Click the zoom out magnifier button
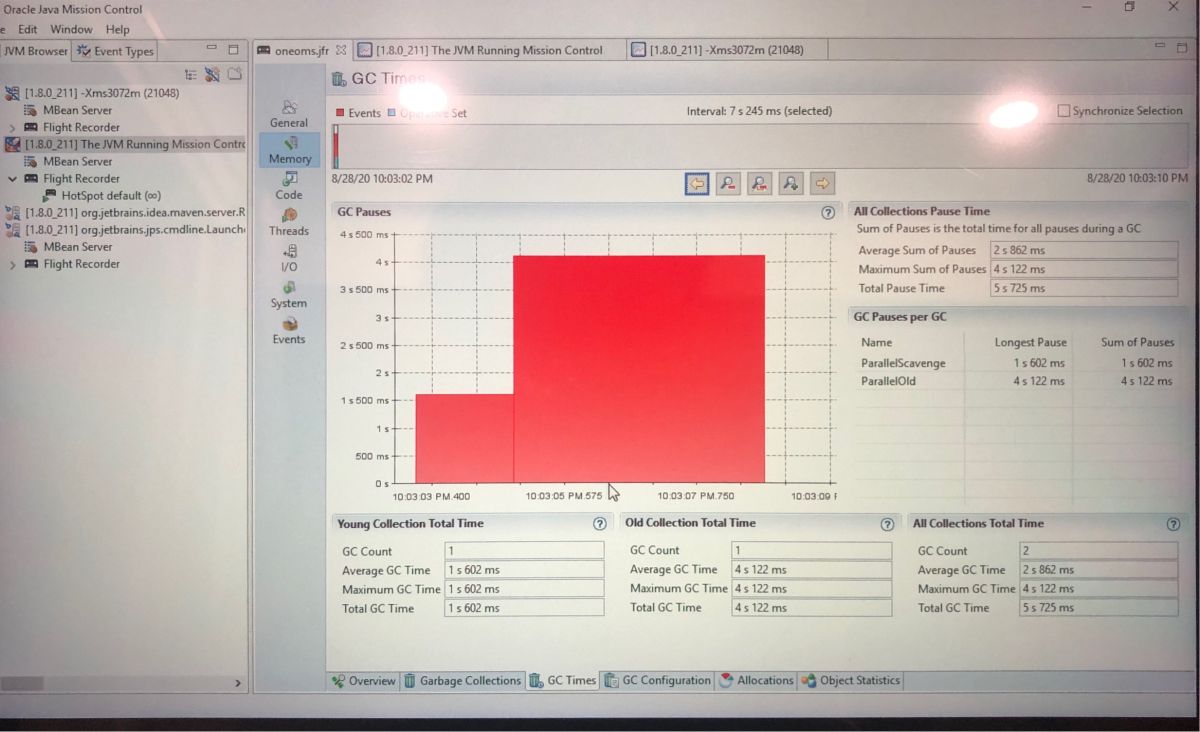1200x732 pixels. [728, 183]
